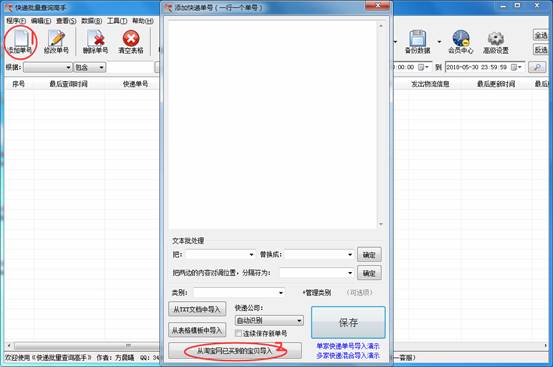Click the 添加单号 toolbar icon in main window
Viewport: 553px width, 367px height.
tap(20, 41)
